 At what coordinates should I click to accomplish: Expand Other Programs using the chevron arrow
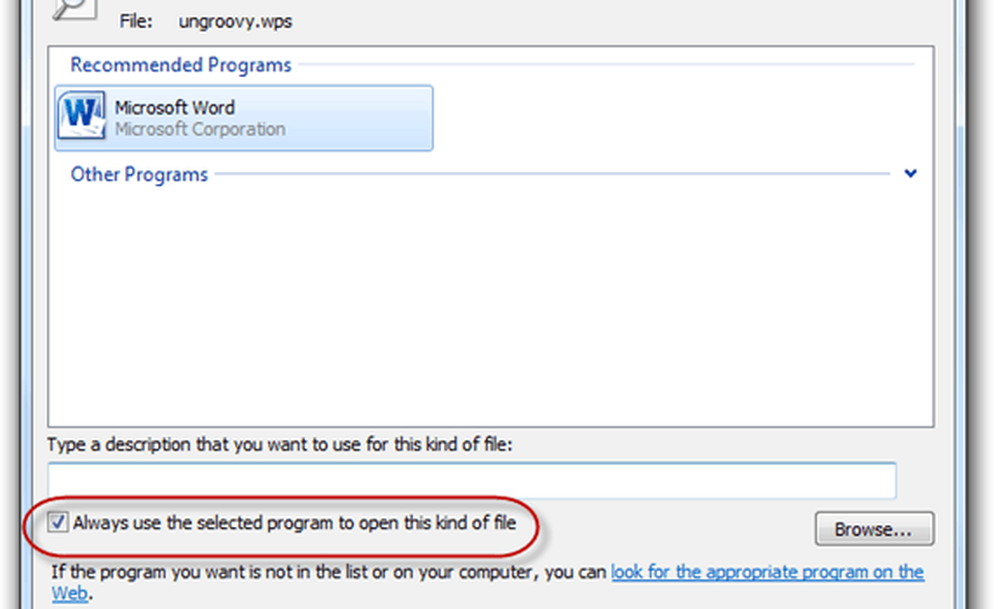910,174
